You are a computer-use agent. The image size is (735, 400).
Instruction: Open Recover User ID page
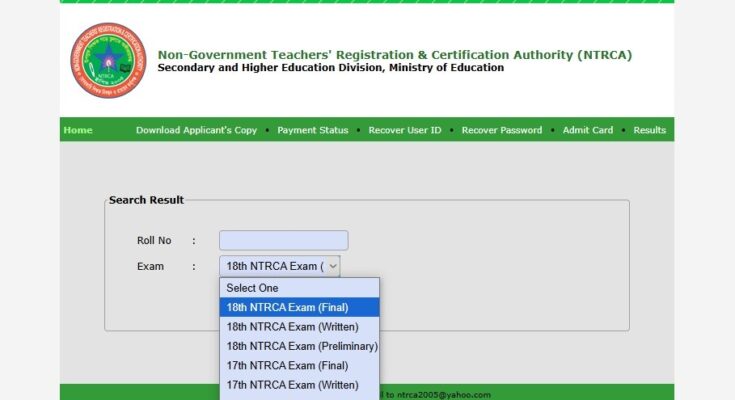tap(405, 130)
